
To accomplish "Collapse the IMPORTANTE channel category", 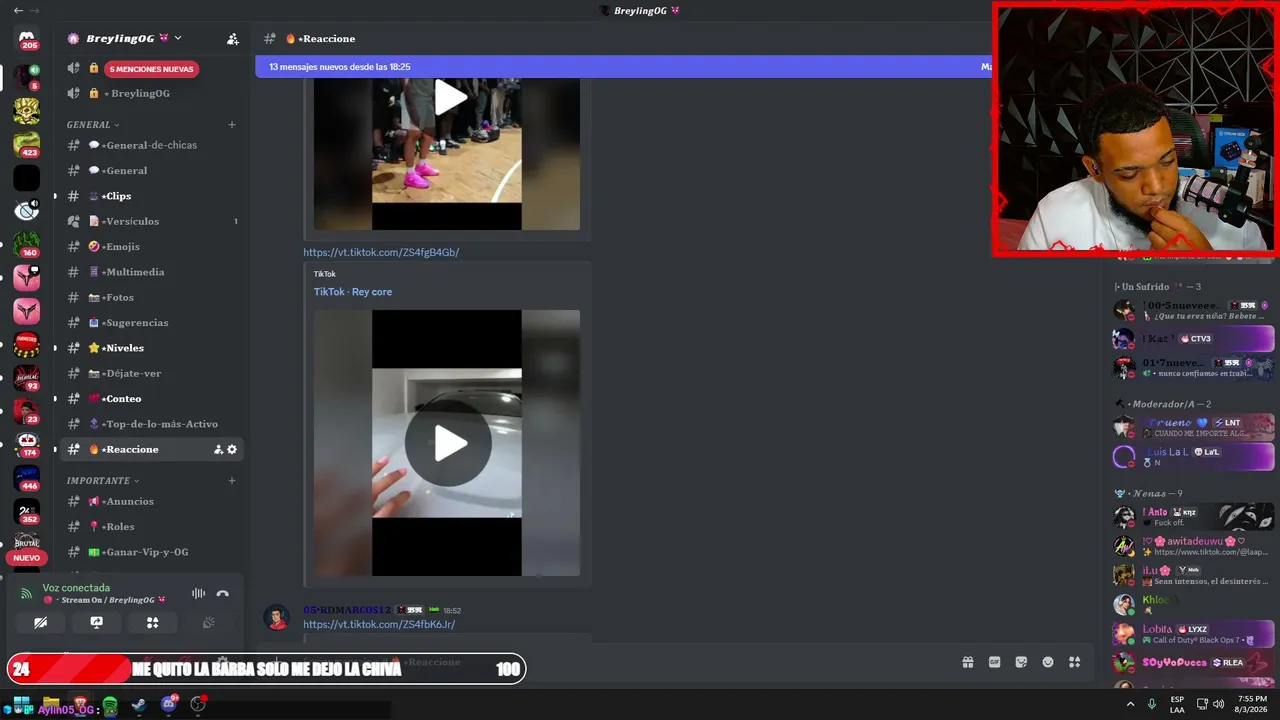I will (x=103, y=481).
